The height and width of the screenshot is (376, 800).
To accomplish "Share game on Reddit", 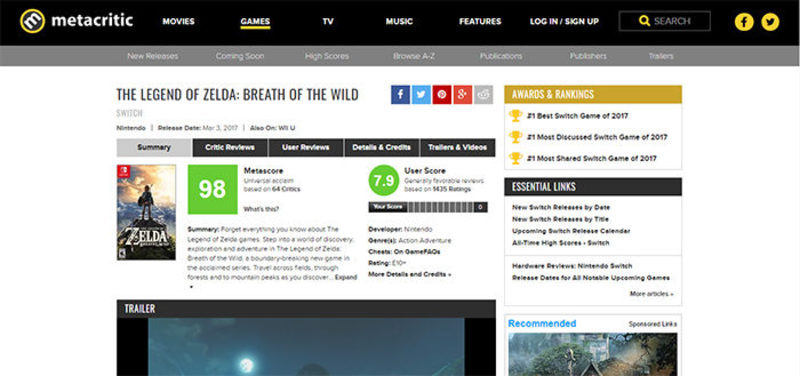I will 484,94.
